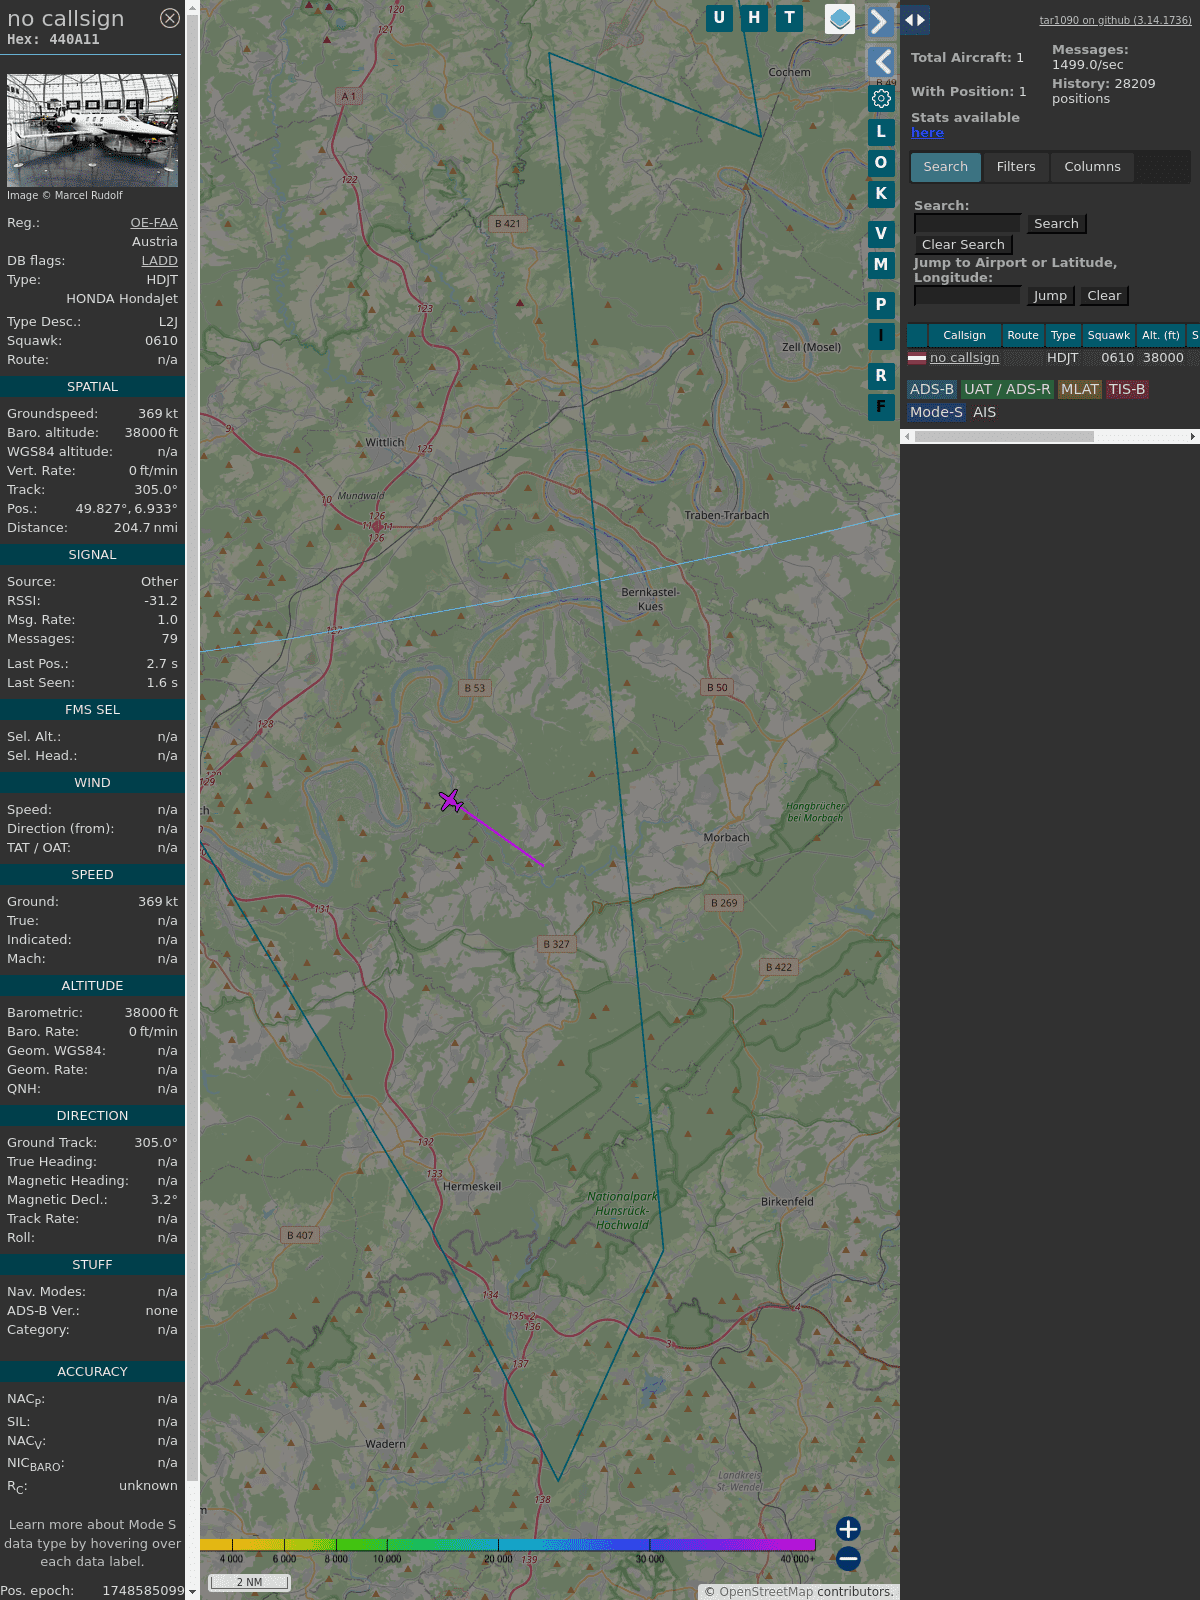Switch to the Columns tab
1200x1600 pixels.
point(1092,167)
